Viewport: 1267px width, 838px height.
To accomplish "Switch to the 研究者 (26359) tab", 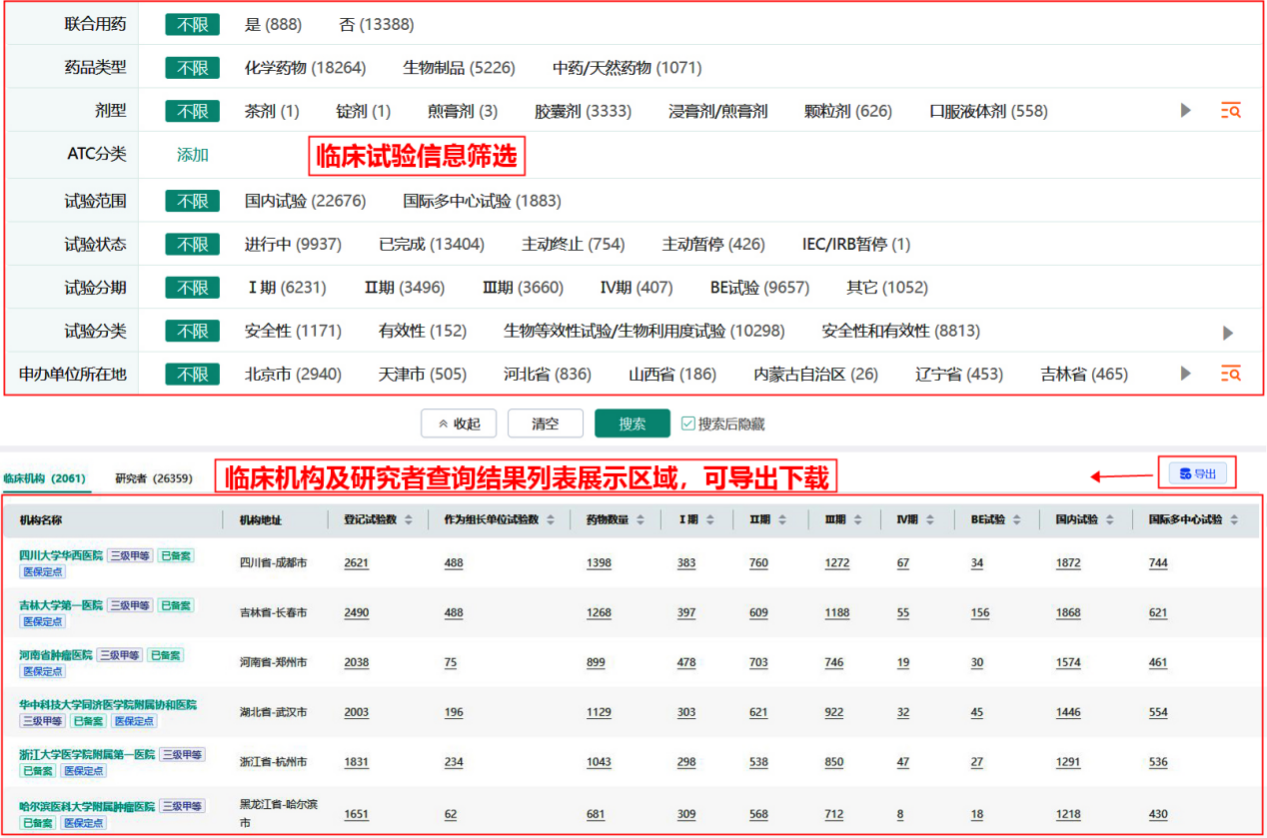I will tap(153, 479).
